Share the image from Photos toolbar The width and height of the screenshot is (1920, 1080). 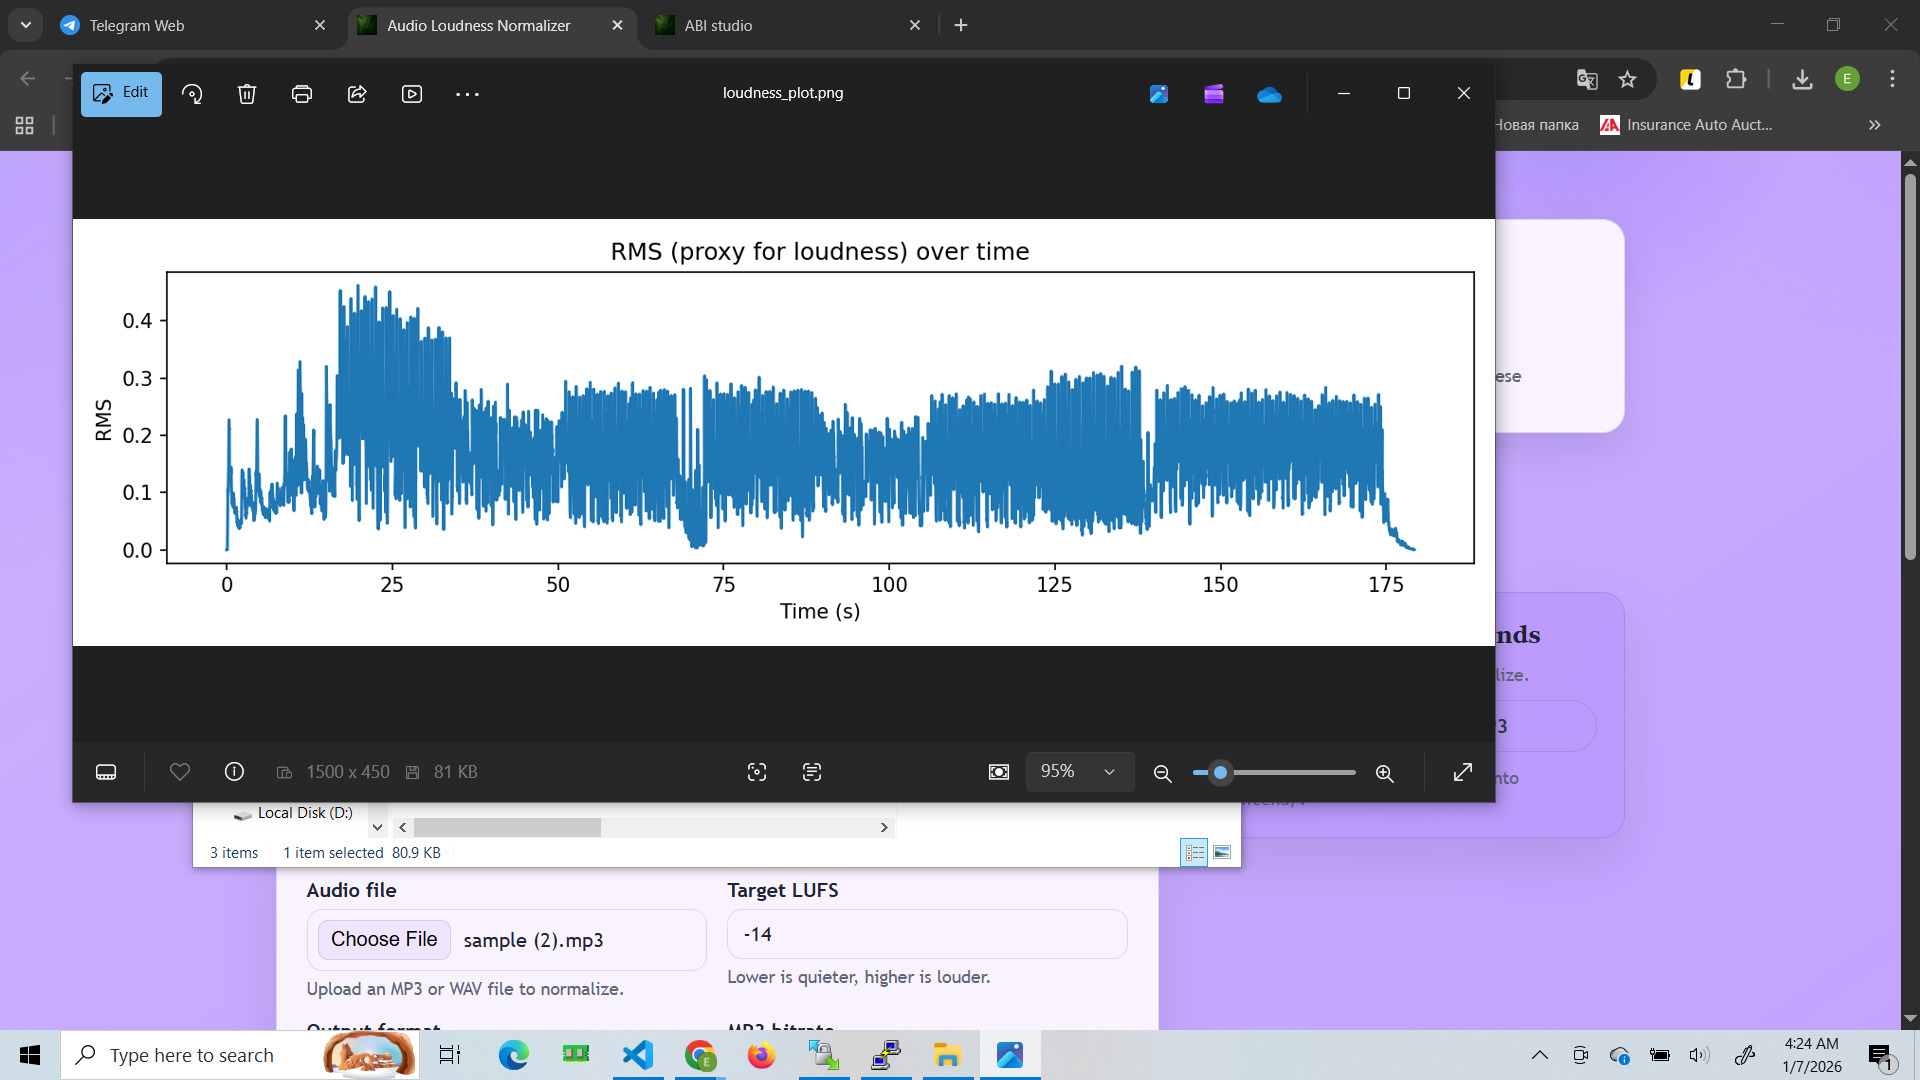coord(356,93)
